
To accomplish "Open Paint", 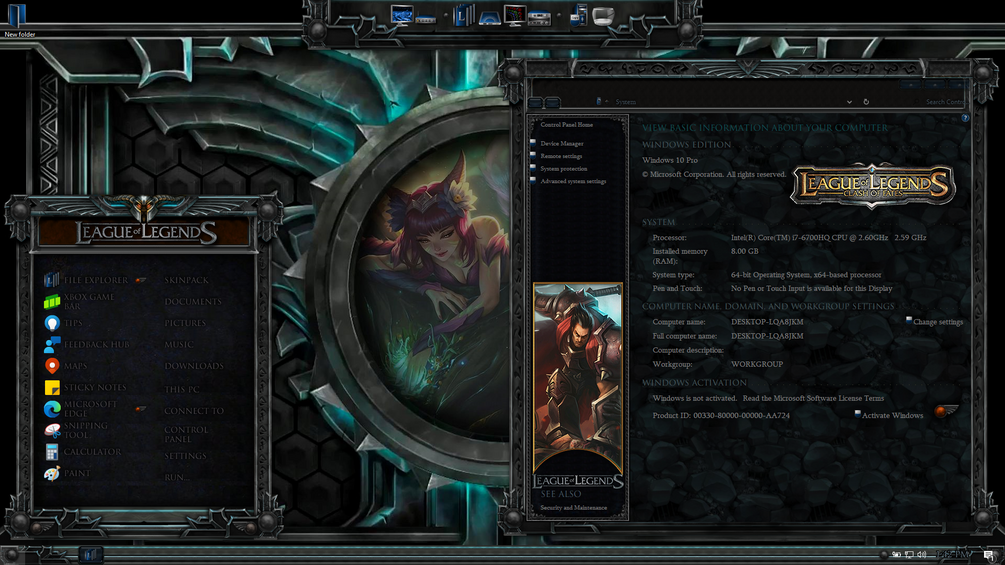I will tap(67, 473).
